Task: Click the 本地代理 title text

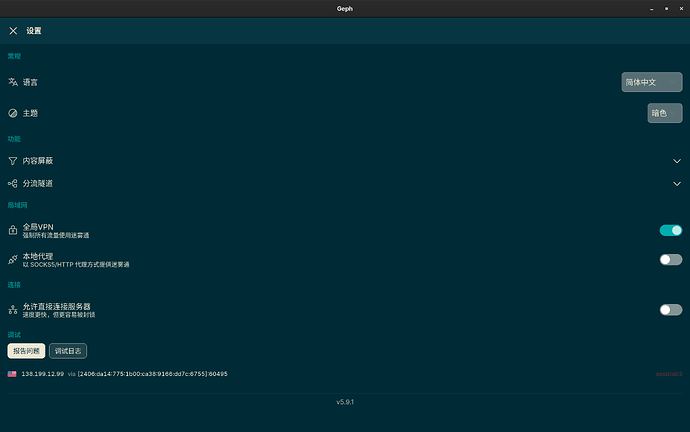Action: 38,256
